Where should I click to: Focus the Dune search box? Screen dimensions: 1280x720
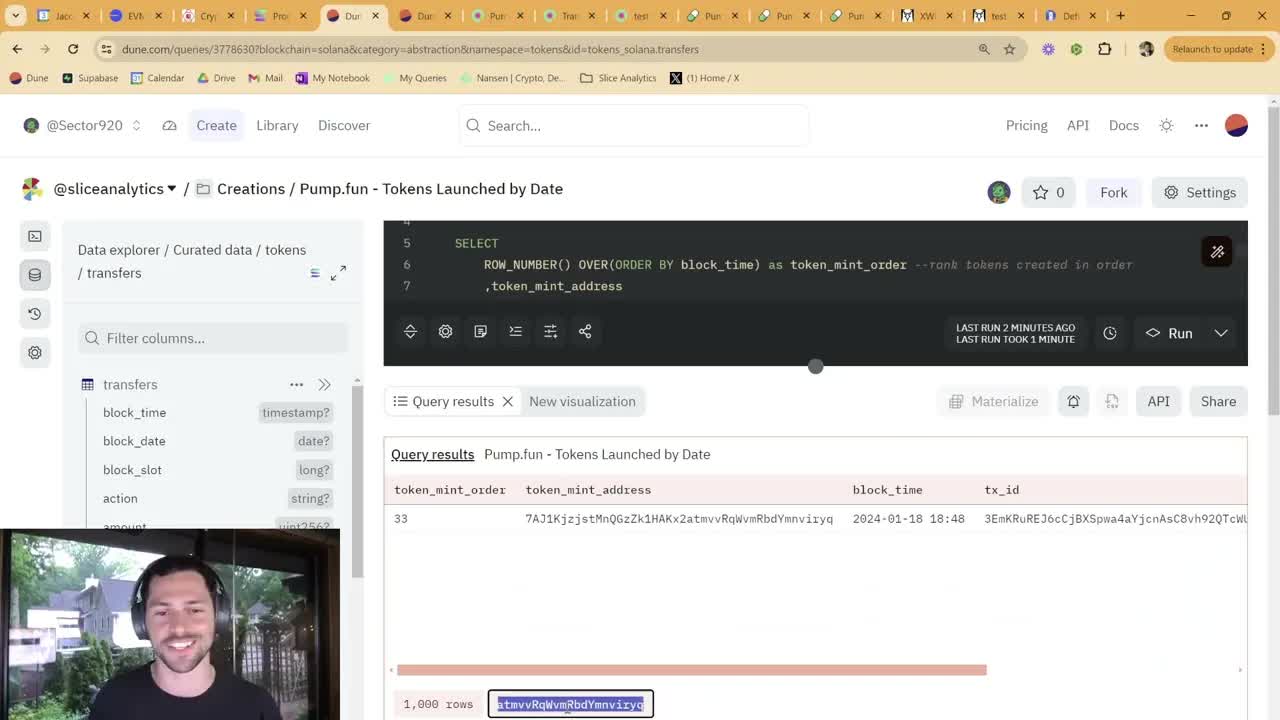click(633, 125)
